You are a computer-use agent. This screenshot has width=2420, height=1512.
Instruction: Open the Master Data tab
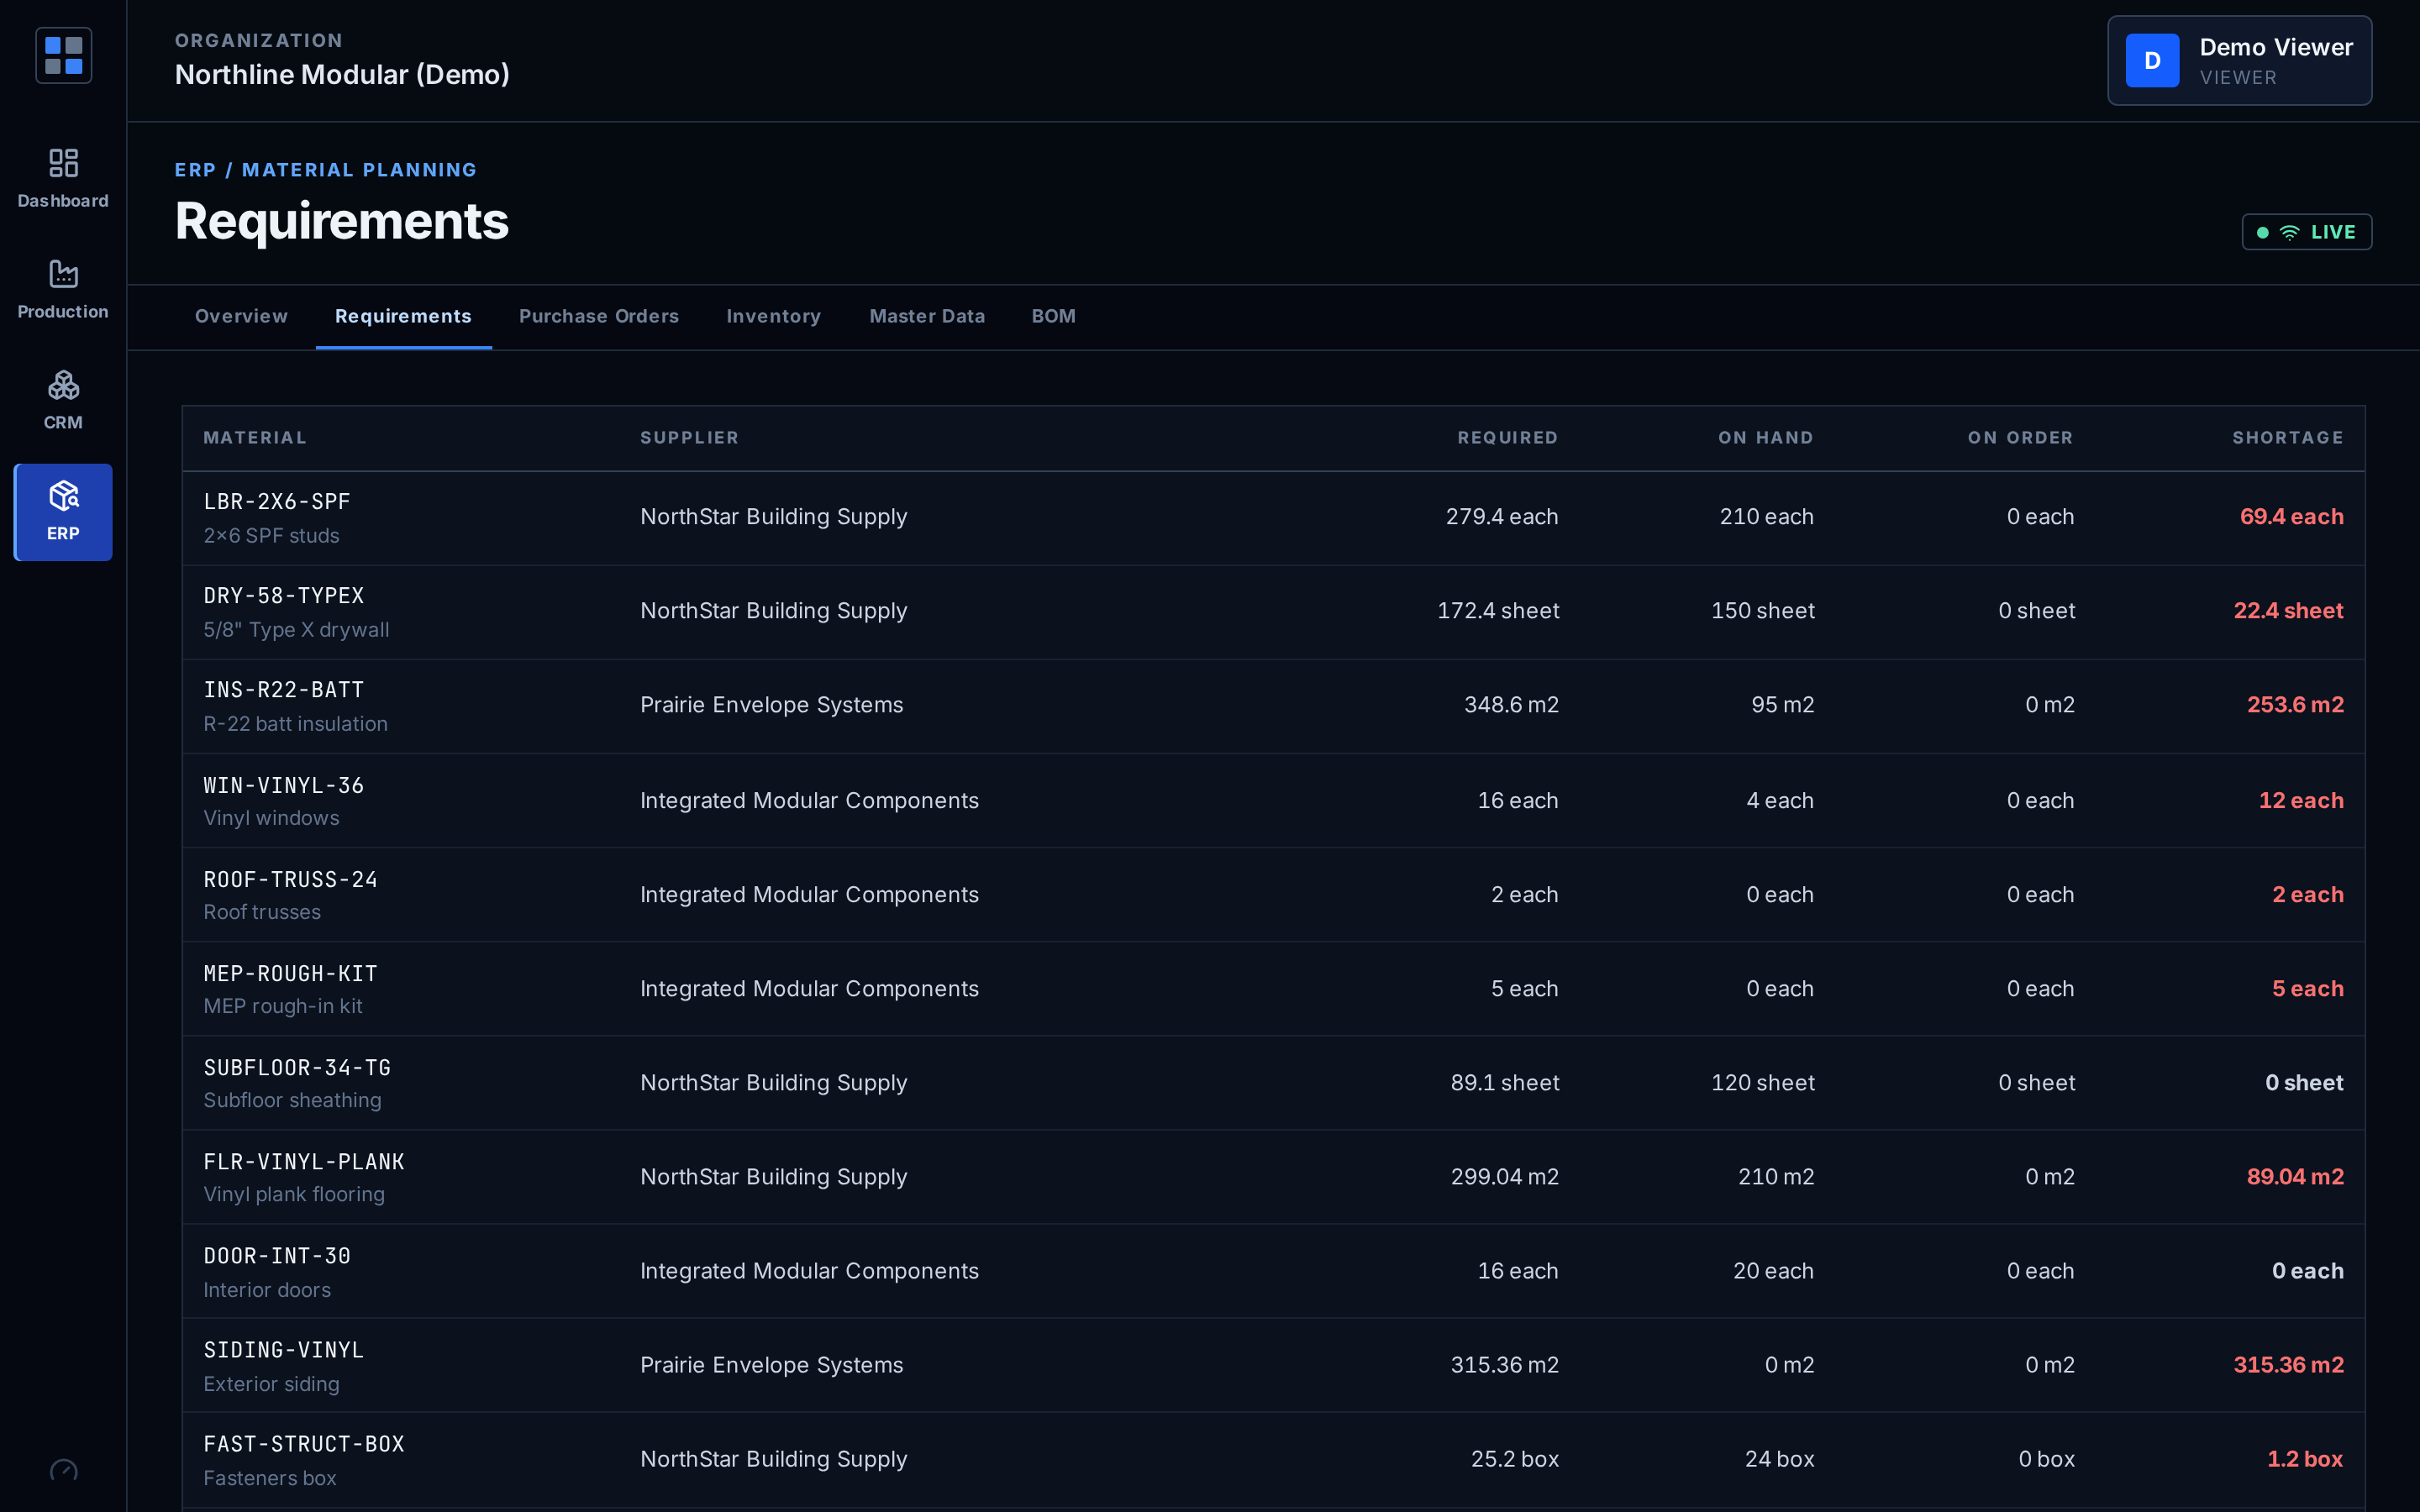pyautogui.click(x=927, y=316)
